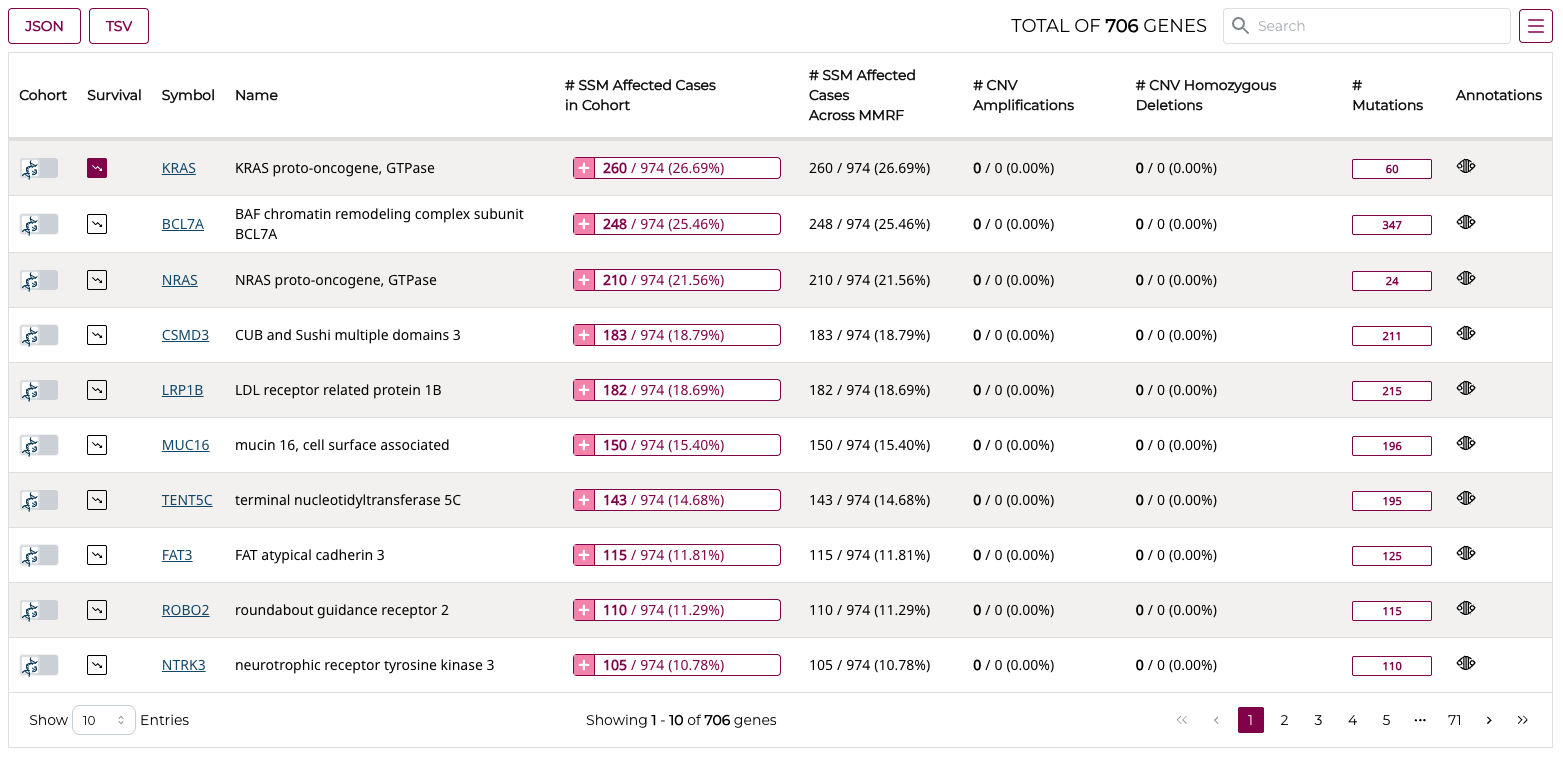Screen dimensions: 1563x757
Task: Open the TENT5C gene symbol link
Action: [187, 500]
